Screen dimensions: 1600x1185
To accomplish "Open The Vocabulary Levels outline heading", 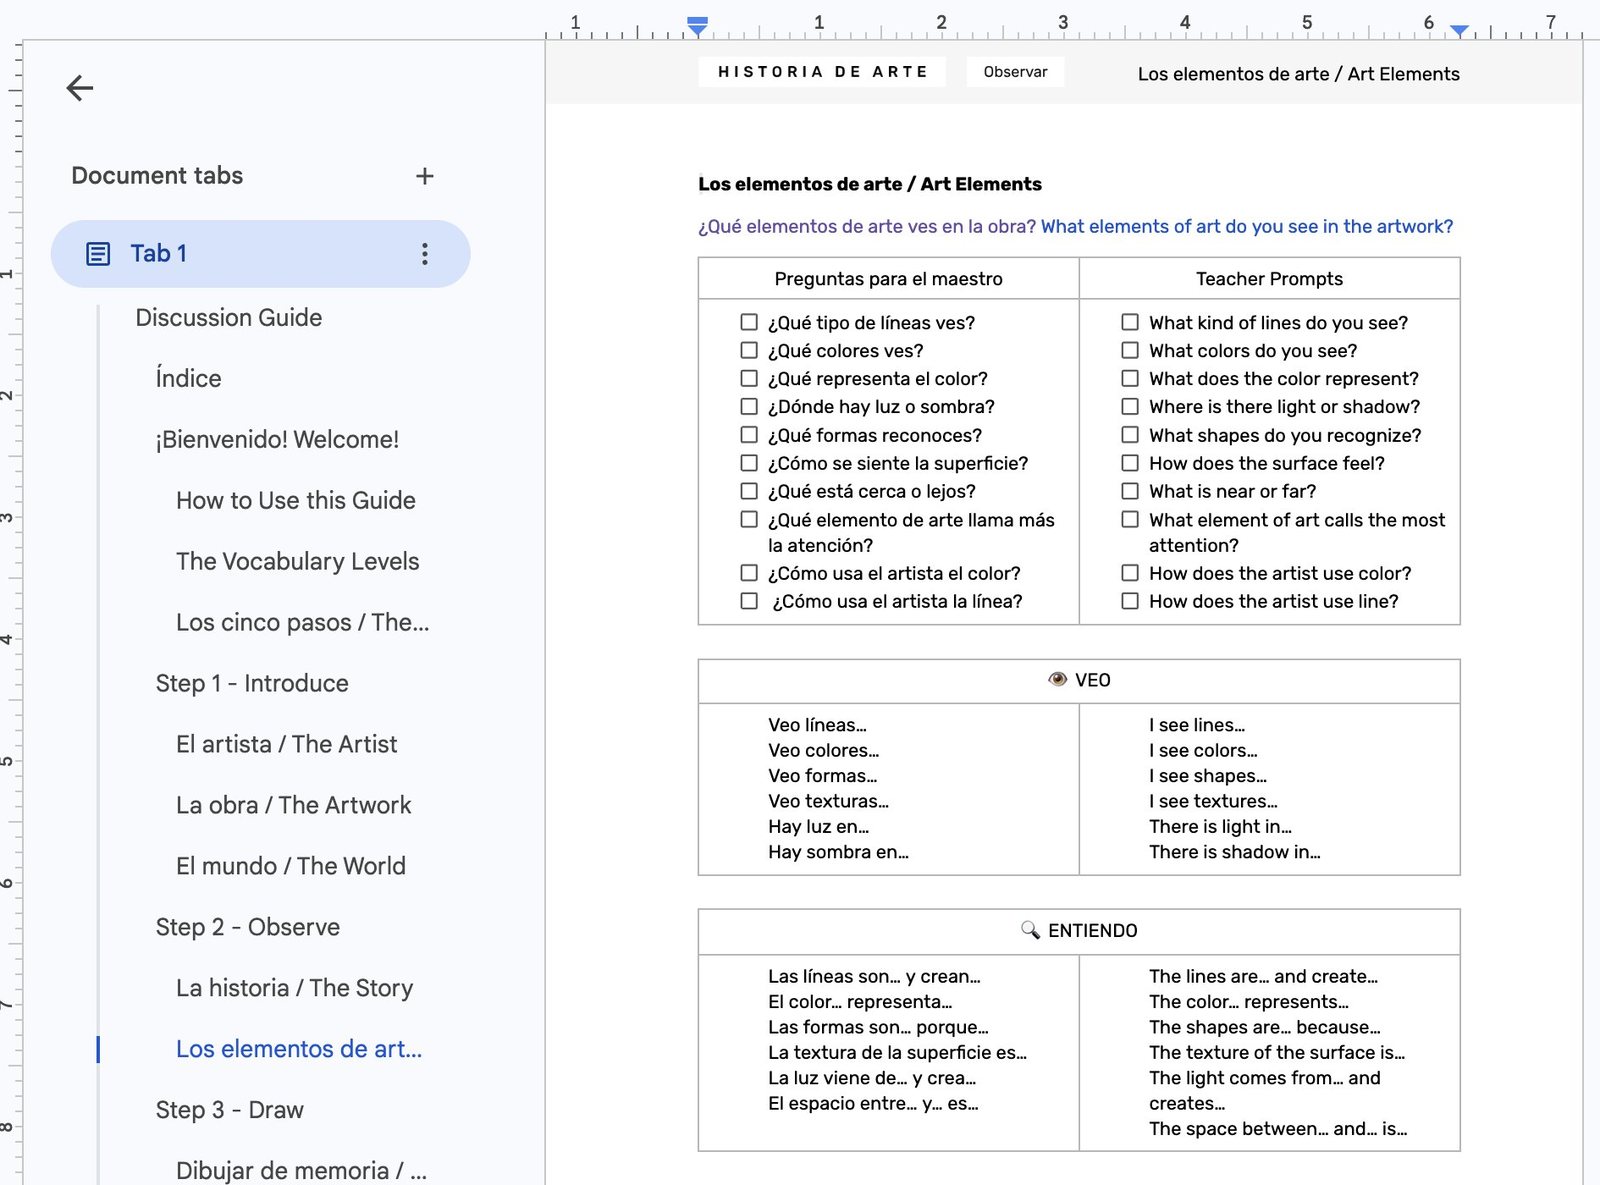I will [x=298, y=562].
